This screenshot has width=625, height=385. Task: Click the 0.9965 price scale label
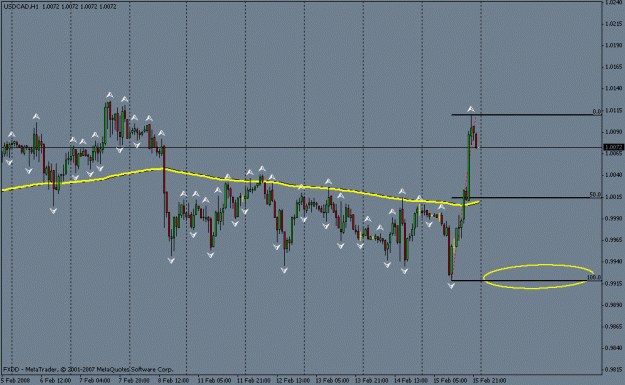pyautogui.click(x=614, y=240)
